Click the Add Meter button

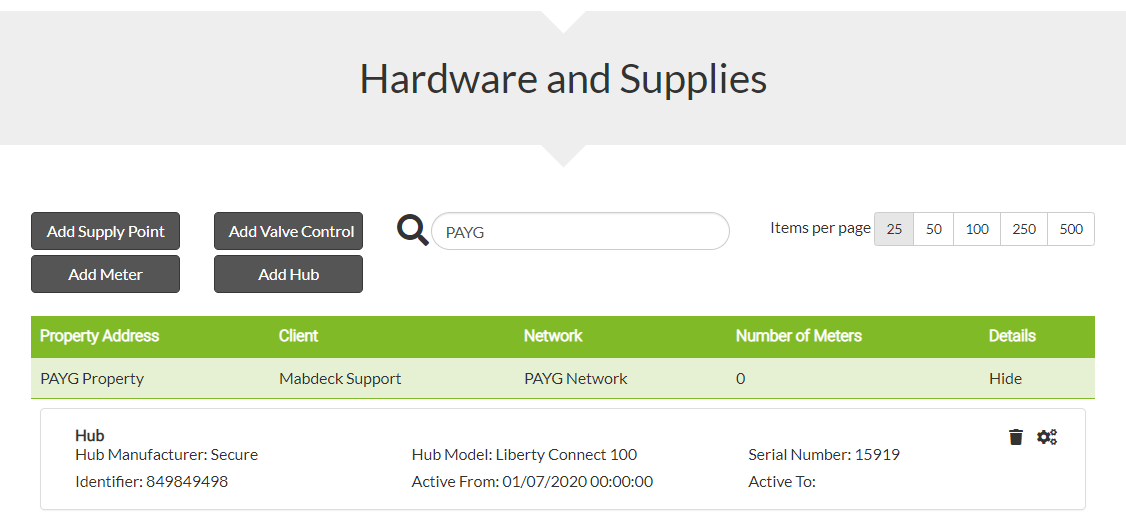(x=106, y=274)
